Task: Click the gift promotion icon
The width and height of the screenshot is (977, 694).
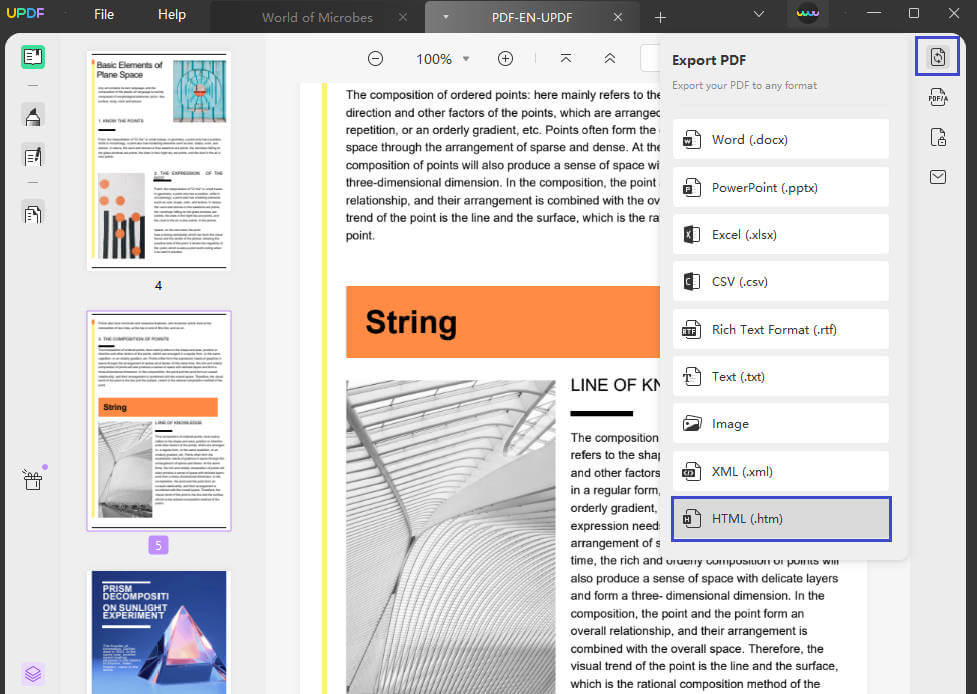Action: coord(32,479)
